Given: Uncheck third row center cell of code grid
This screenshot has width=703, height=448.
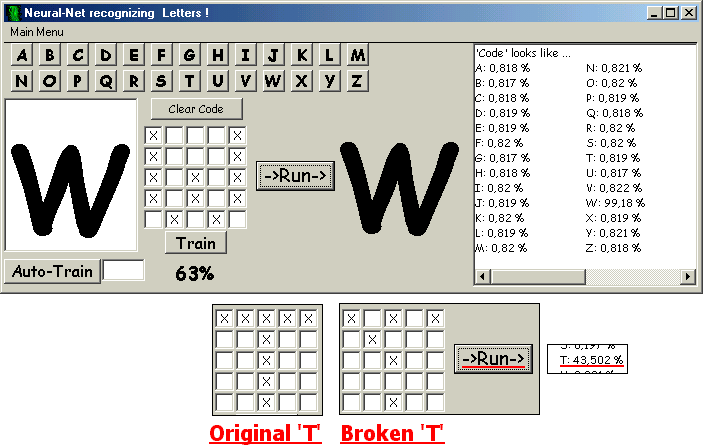Looking at the screenshot, I should pos(195,178).
